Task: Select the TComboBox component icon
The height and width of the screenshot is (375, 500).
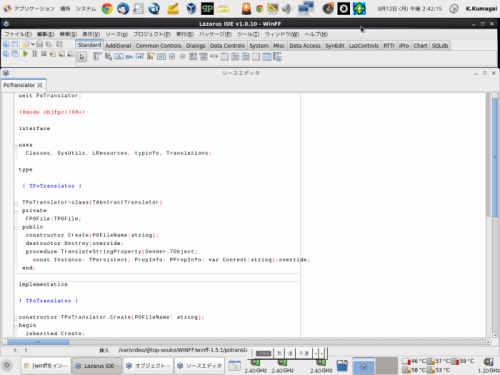Action: click(204, 57)
